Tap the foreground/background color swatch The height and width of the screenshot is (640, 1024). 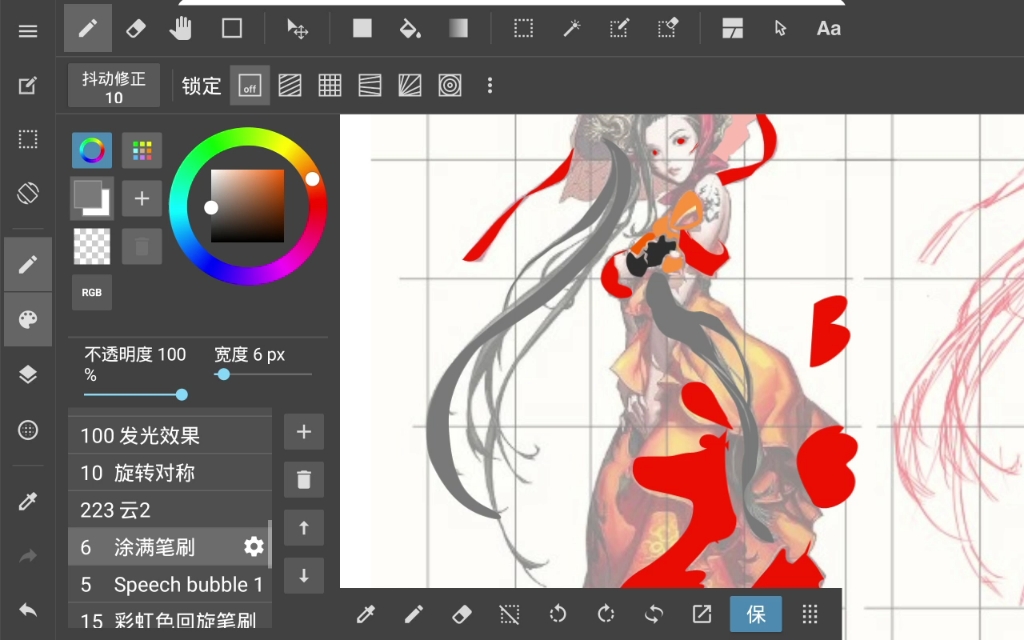click(91, 199)
